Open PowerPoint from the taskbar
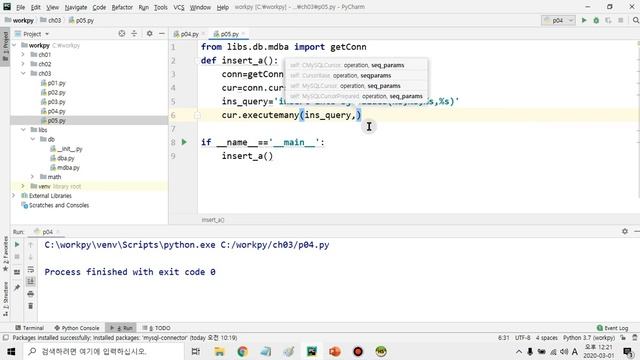The height and width of the screenshot is (360, 640). click(335, 351)
